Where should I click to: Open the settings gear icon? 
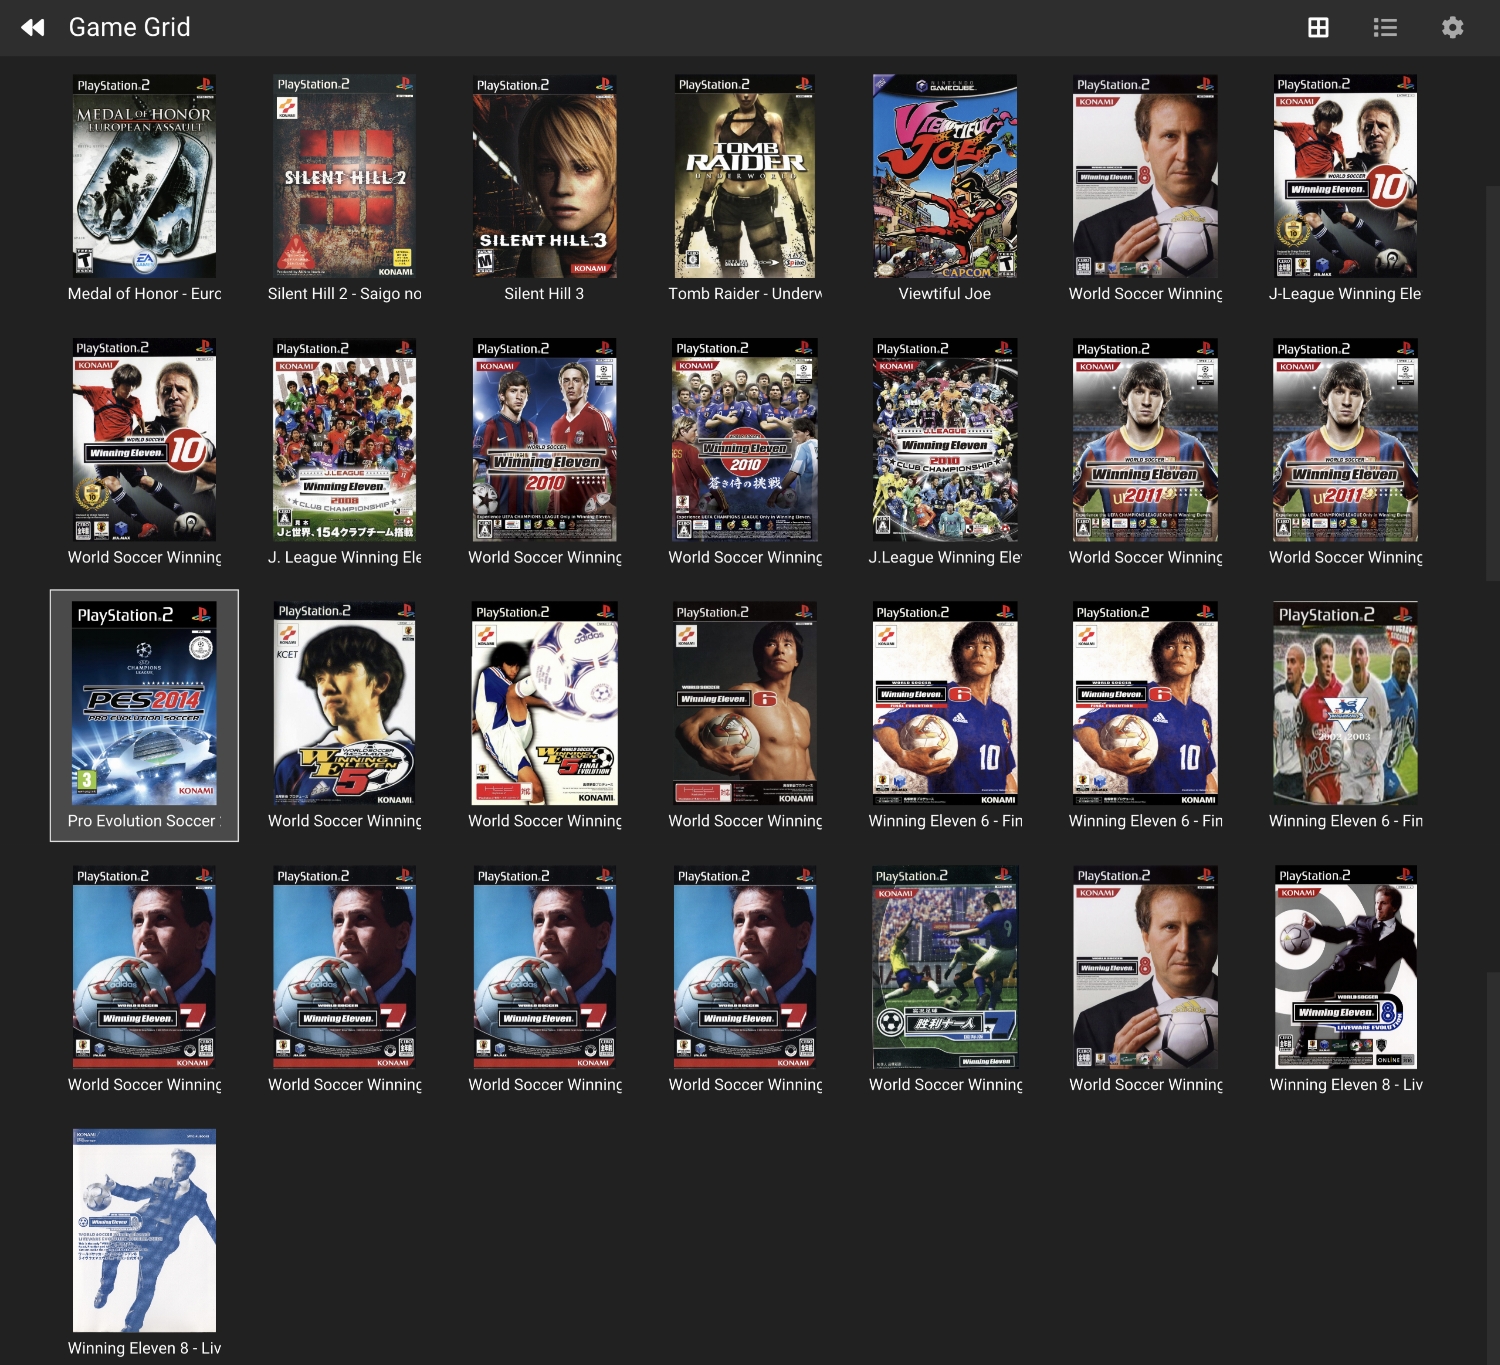coord(1452,27)
